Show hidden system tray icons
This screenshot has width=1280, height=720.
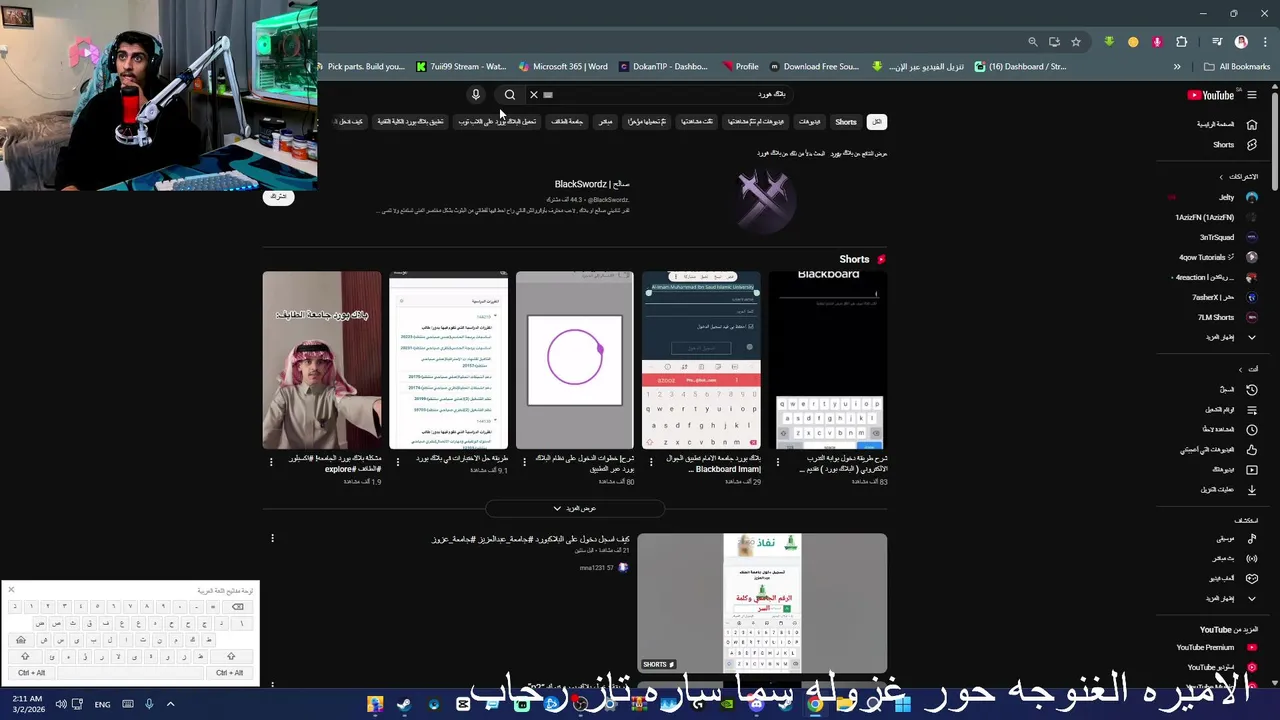pyautogui.click(x=170, y=704)
